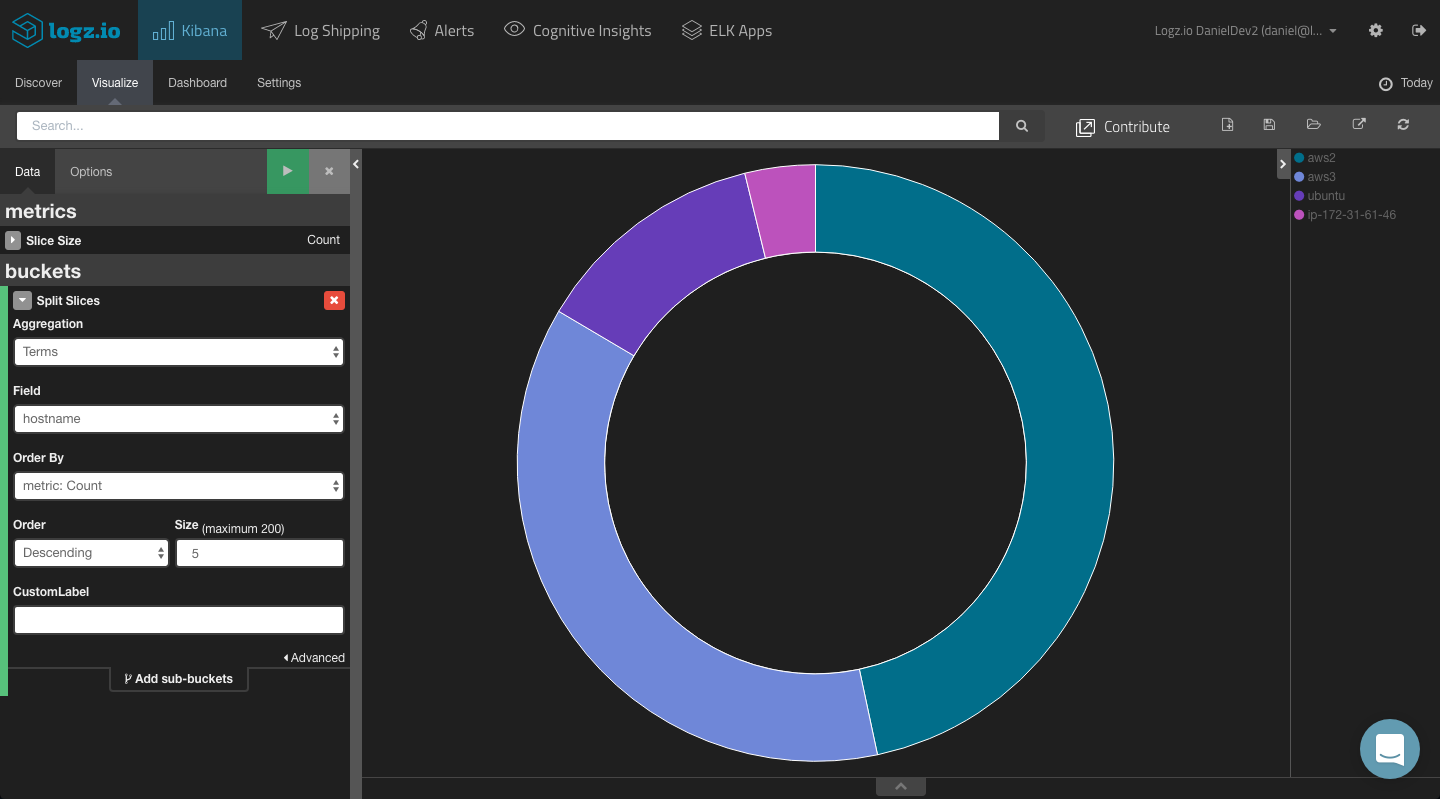This screenshot has height=799, width=1440.
Task: Expand the Slice Size metric
Action: pyautogui.click(x=13, y=240)
